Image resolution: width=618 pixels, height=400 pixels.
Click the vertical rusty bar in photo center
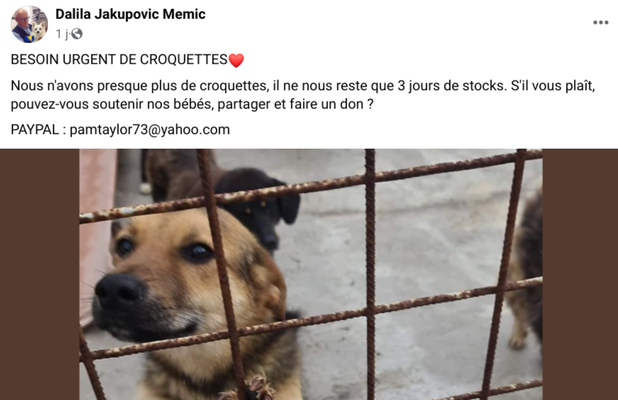point(370,274)
